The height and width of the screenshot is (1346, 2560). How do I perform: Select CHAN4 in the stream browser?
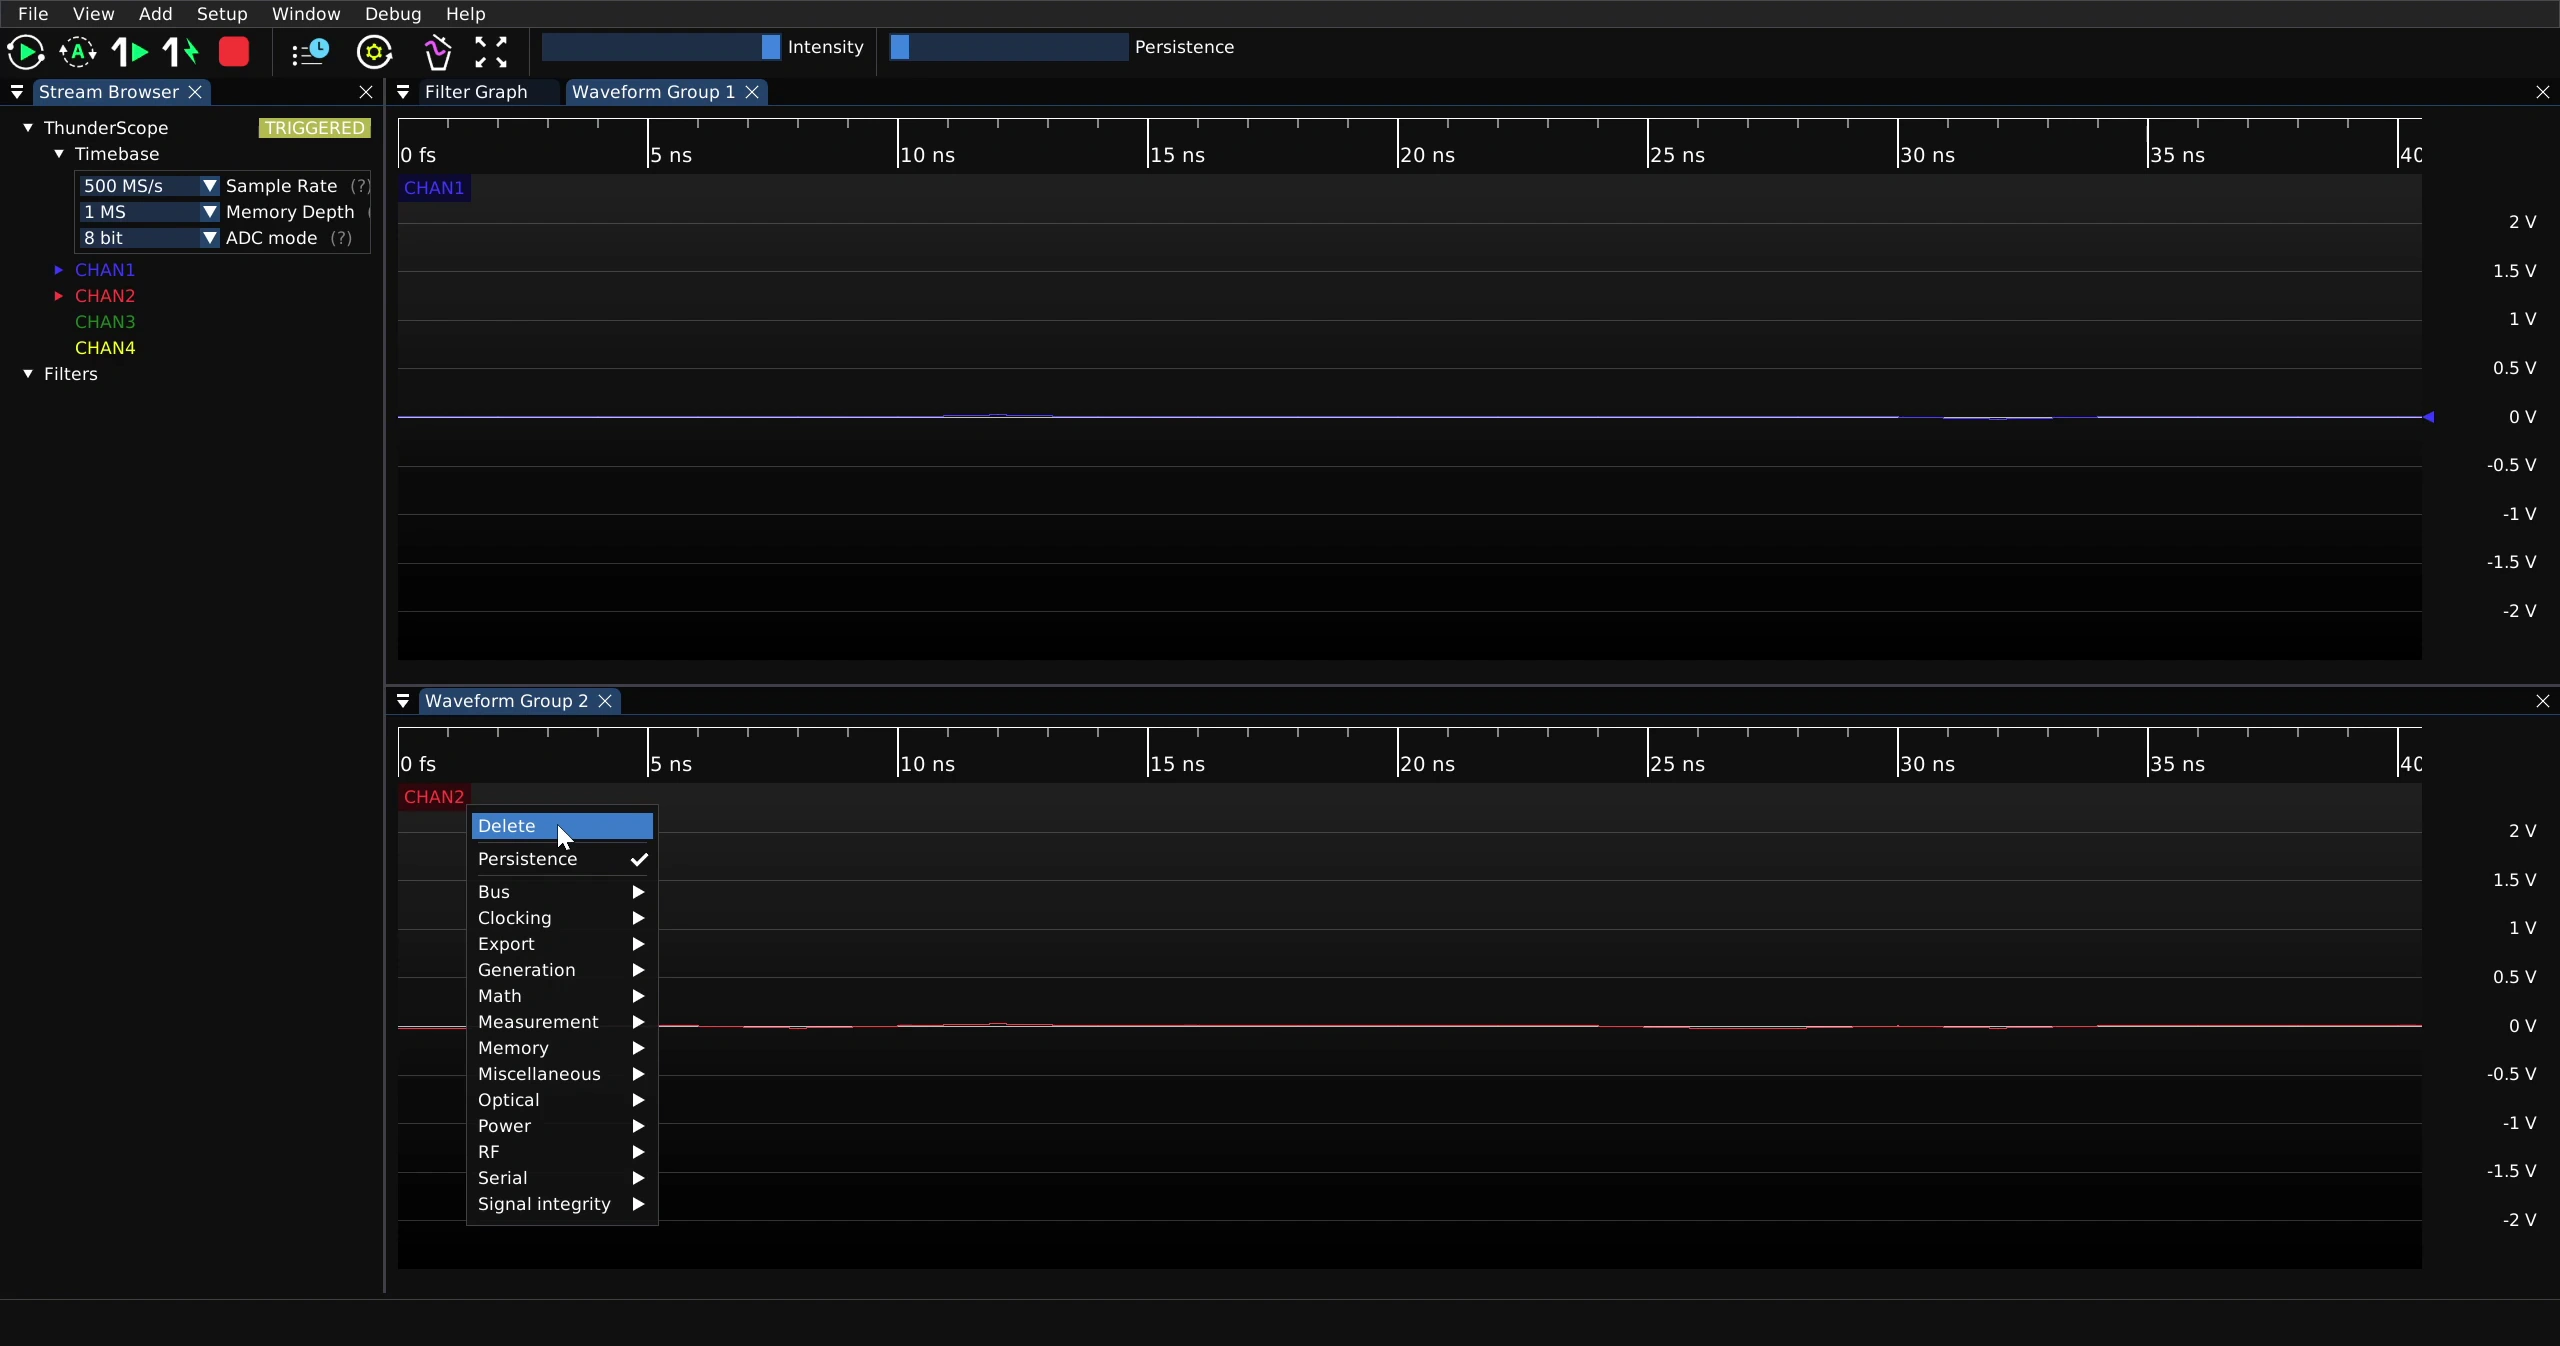105,348
